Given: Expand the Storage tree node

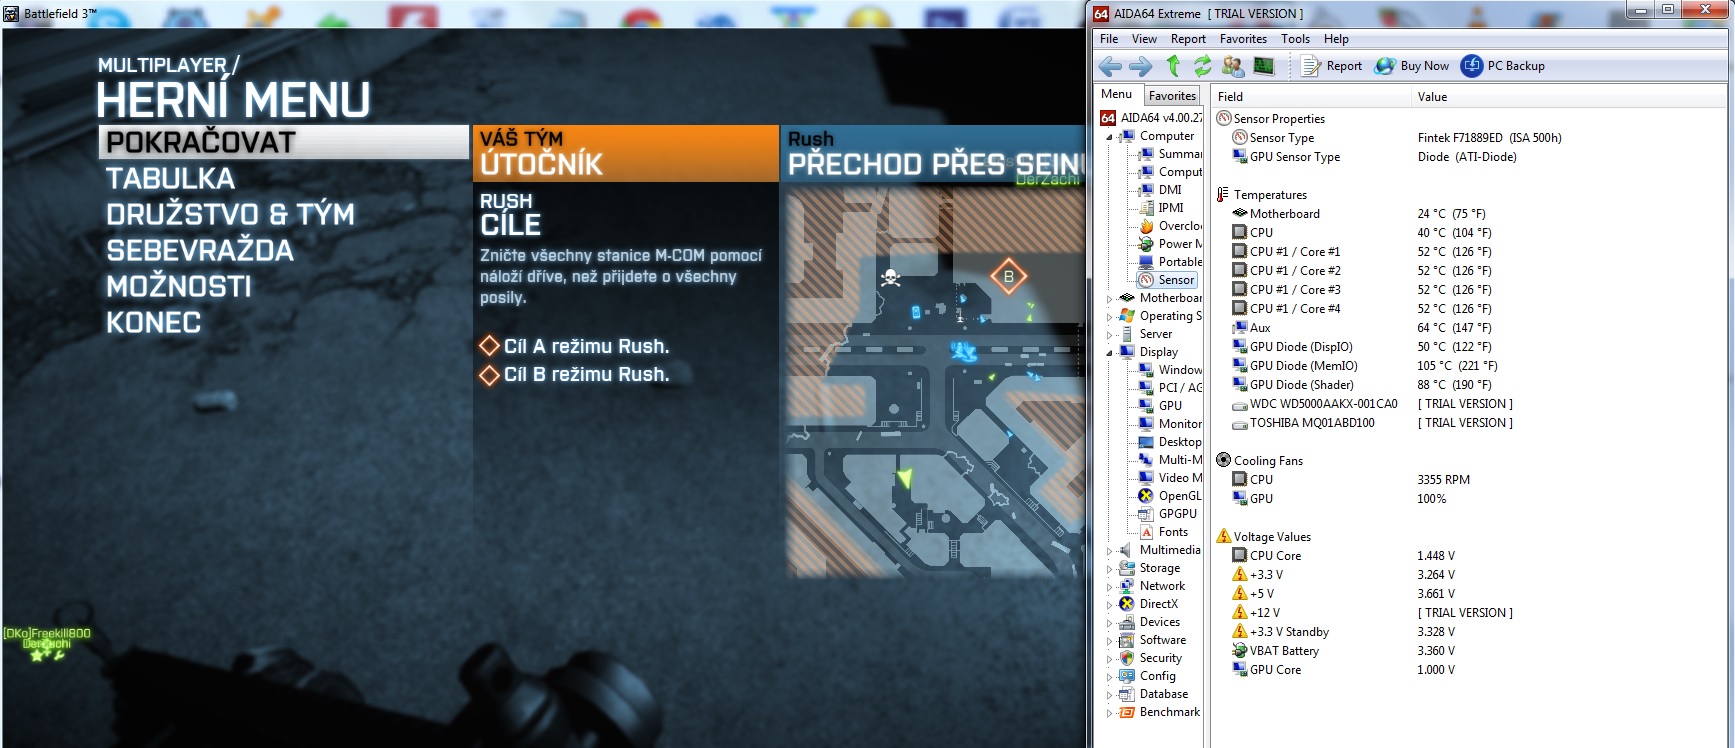Looking at the screenshot, I should (x=1109, y=569).
